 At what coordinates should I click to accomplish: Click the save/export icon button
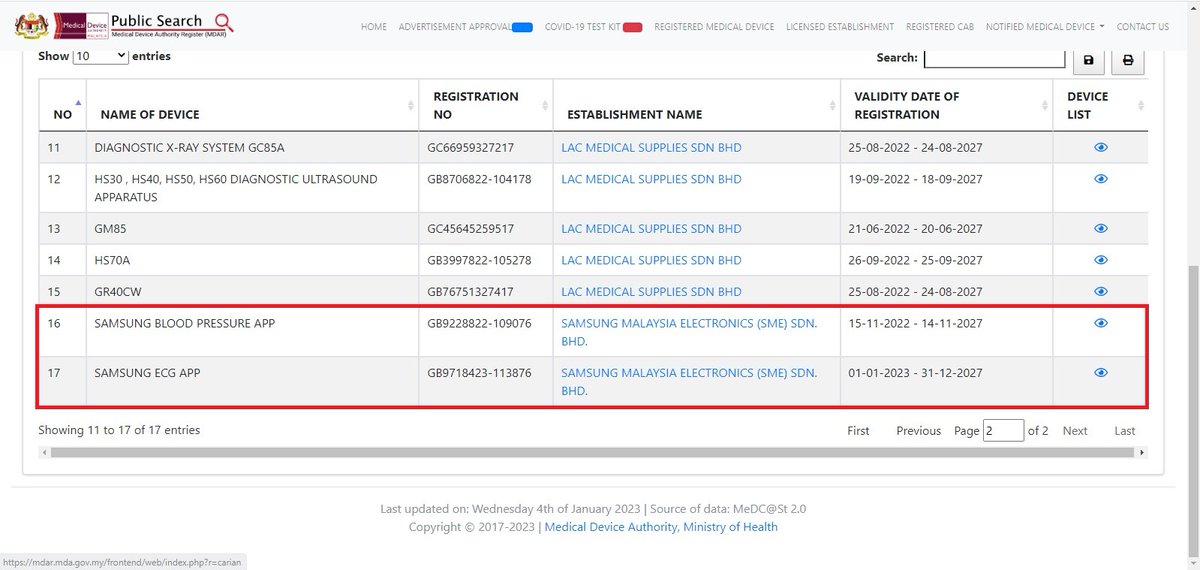pos(1088,61)
